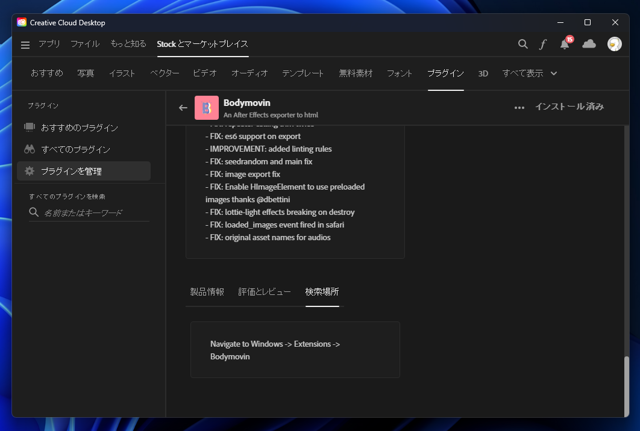Expand the すべて表示 dropdown

[529, 73]
